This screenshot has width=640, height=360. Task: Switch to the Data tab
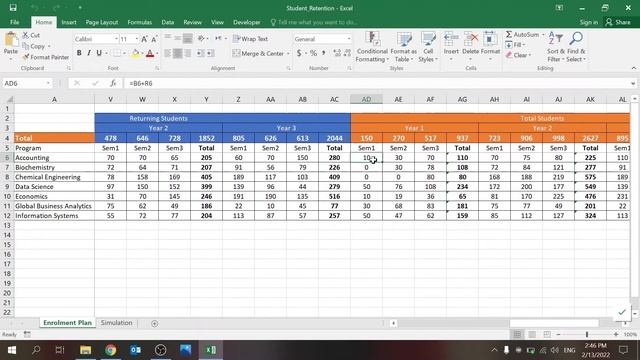click(x=168, y=22)
